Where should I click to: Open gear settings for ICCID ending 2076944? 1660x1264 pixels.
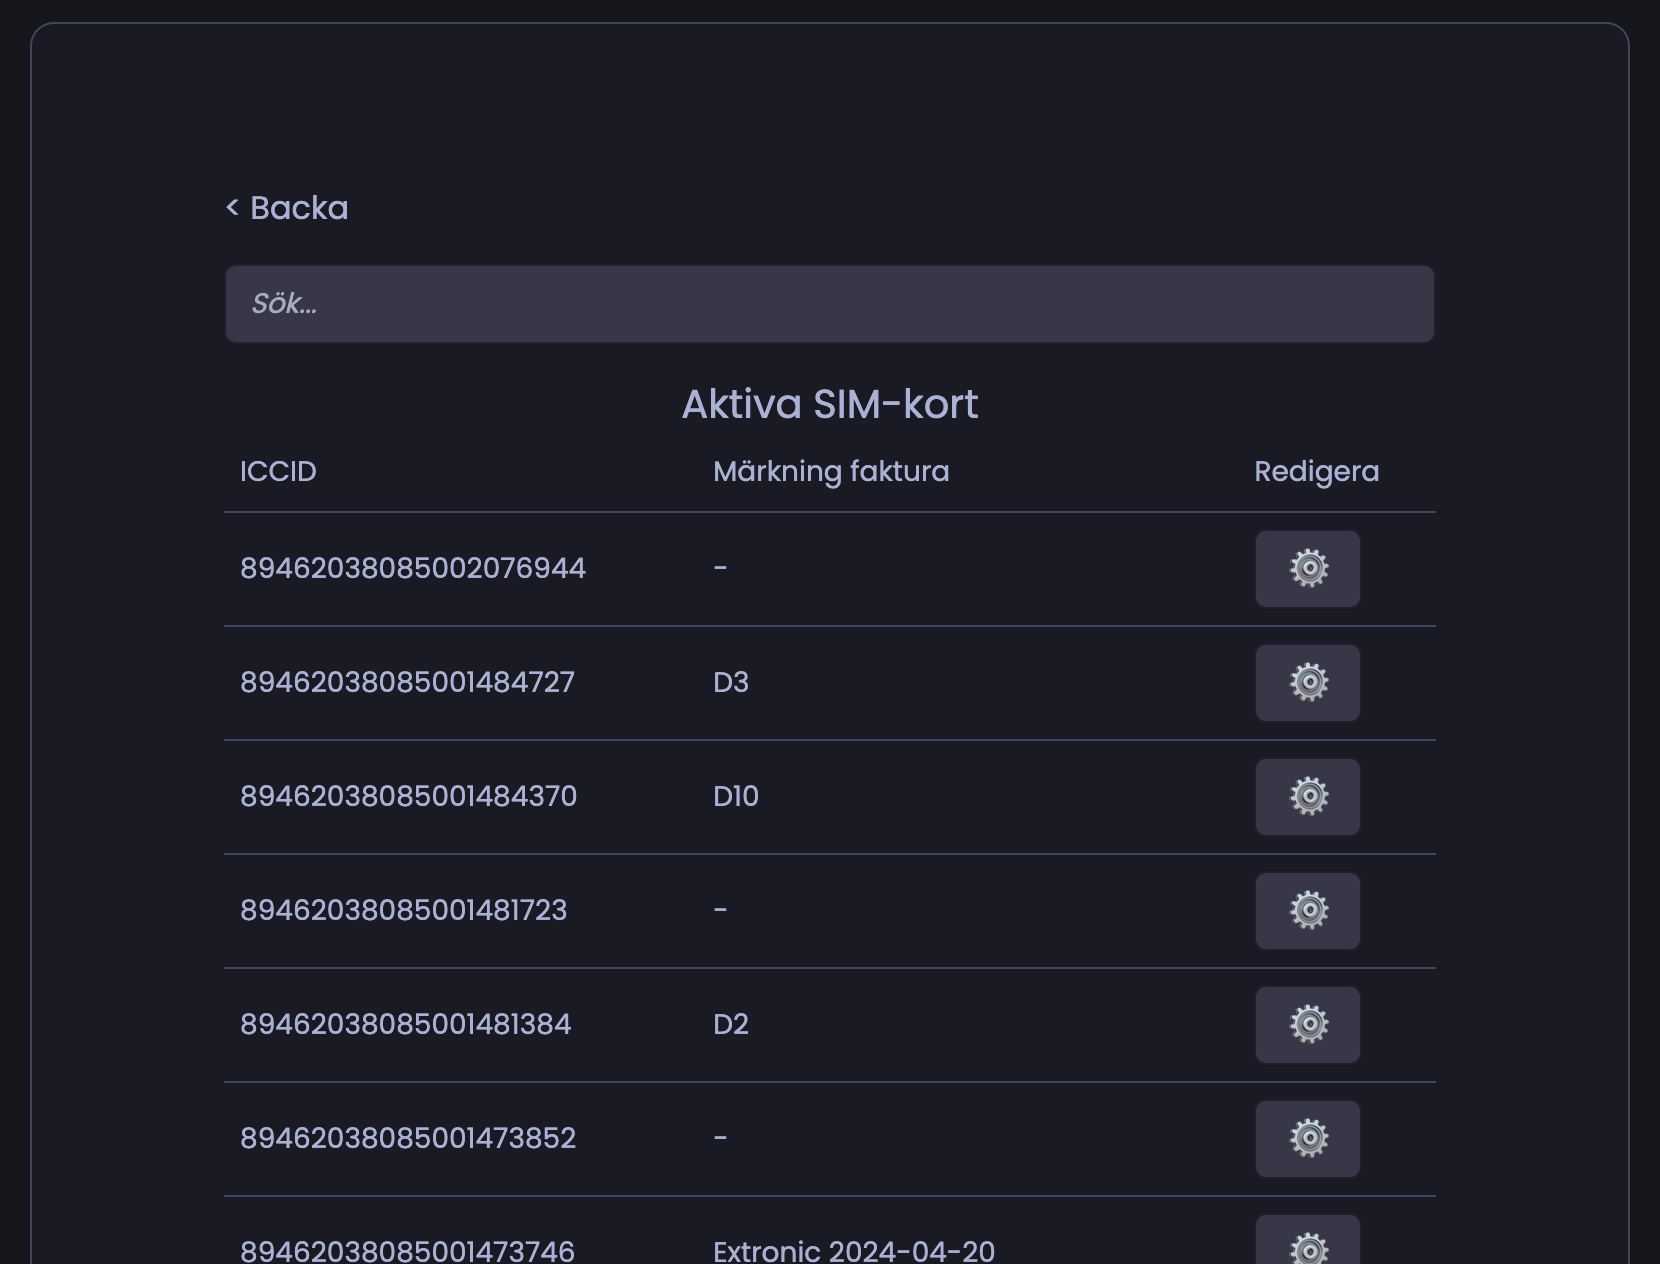[x=1307, y=569]
